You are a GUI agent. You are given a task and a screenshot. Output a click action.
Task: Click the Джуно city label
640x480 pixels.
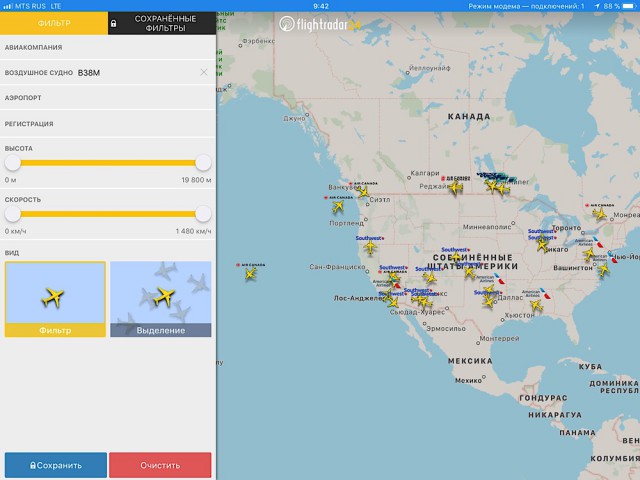[x=294, y=118]
